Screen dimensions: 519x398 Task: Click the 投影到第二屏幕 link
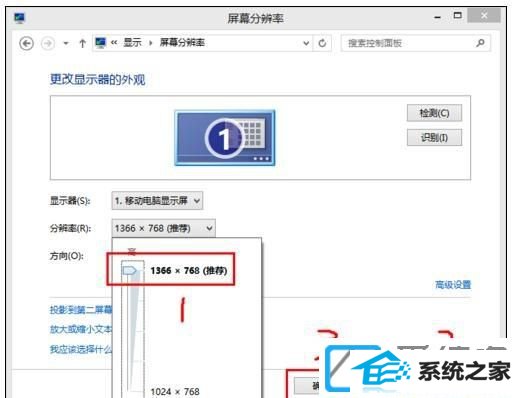(81, 310)
